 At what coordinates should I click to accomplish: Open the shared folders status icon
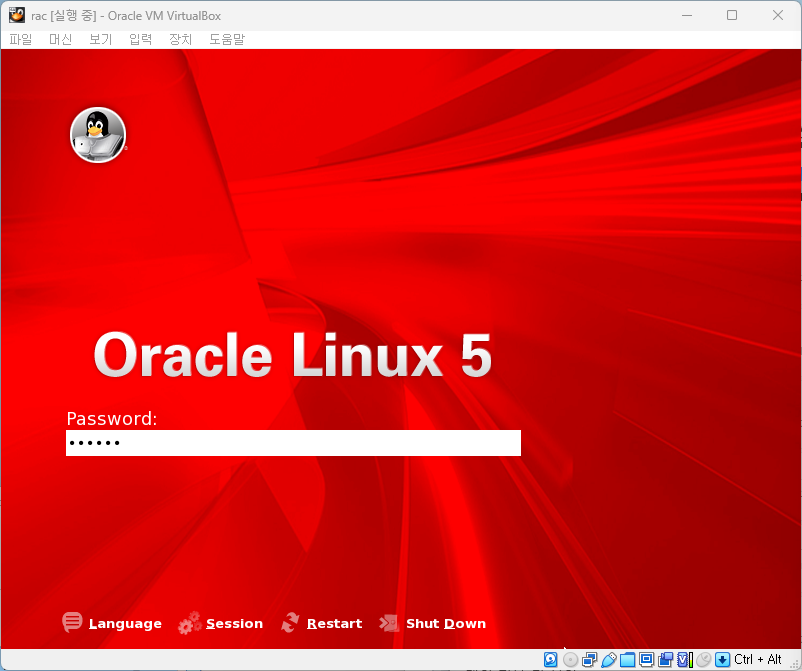628,660
